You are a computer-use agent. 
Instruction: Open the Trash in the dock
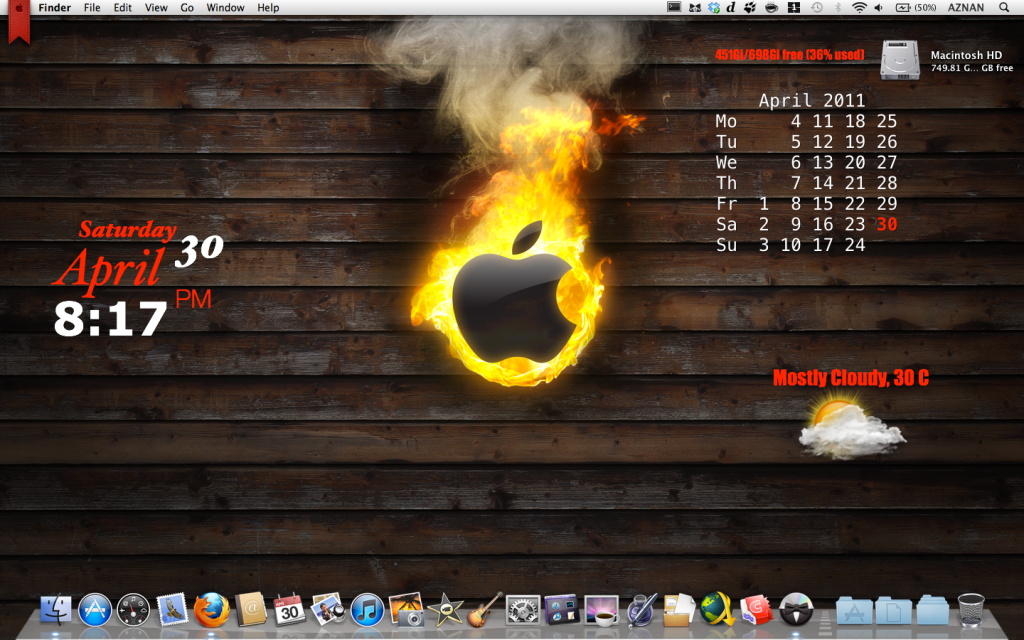(971, 608)
